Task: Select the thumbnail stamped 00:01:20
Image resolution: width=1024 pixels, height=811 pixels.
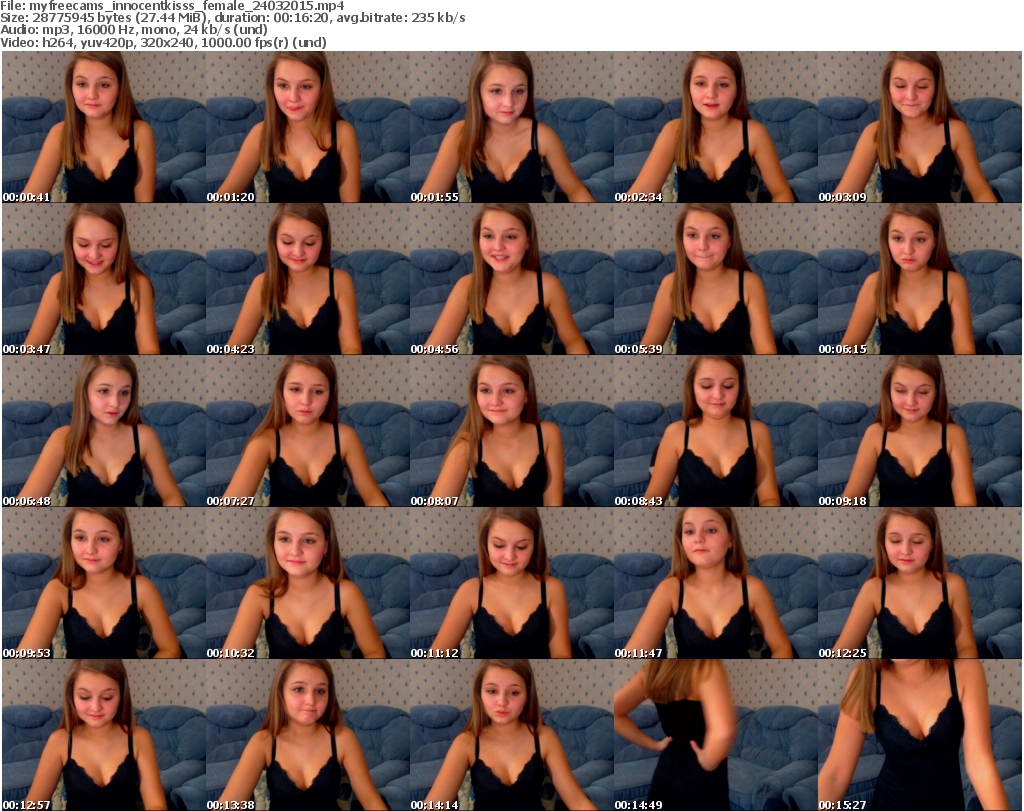Action: (x=308, y=127)
